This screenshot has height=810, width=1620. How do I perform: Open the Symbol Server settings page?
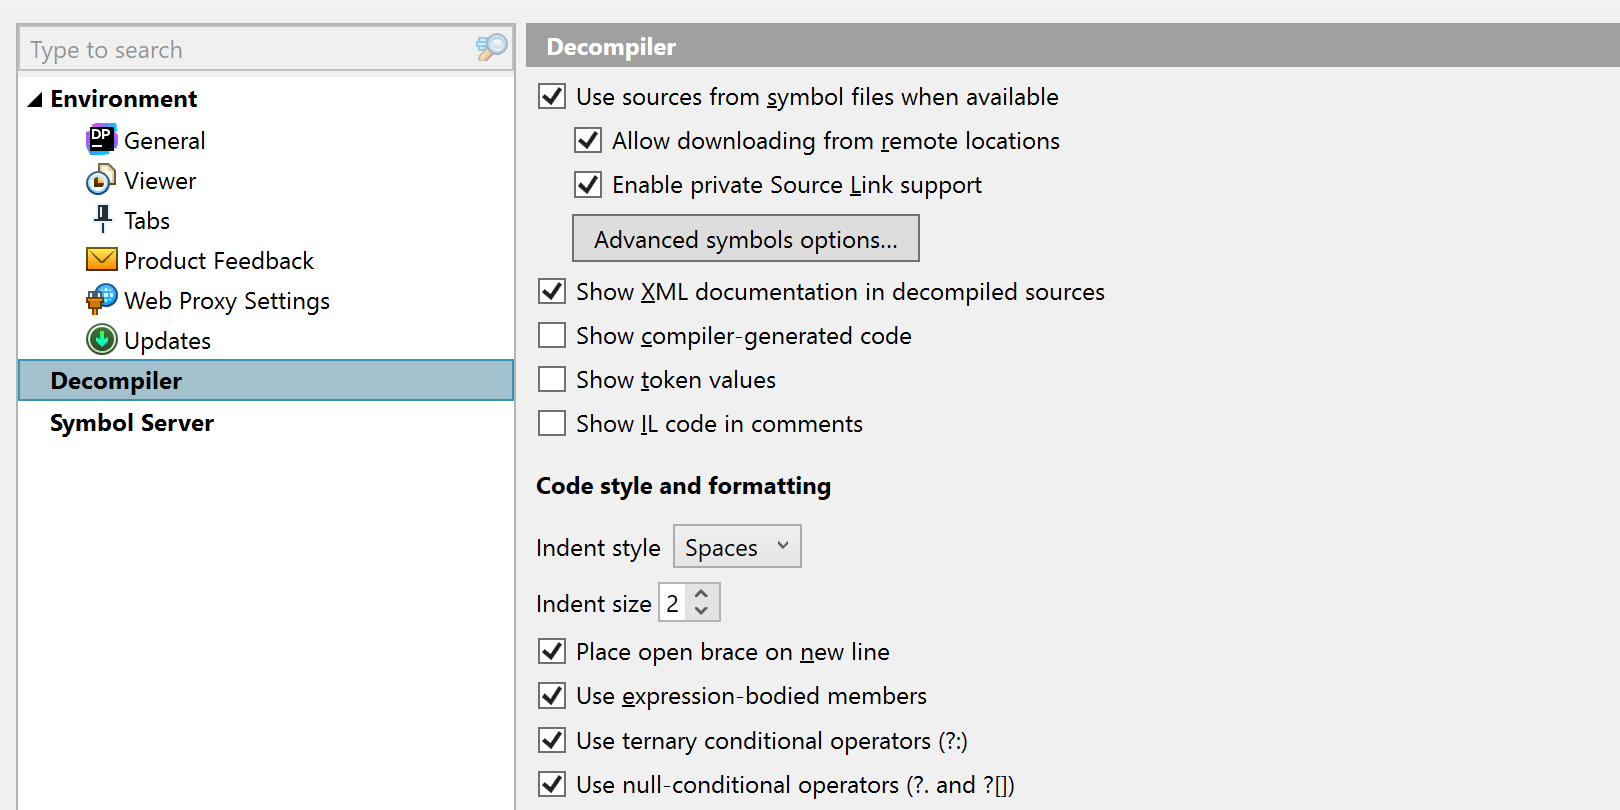[132, 423]
